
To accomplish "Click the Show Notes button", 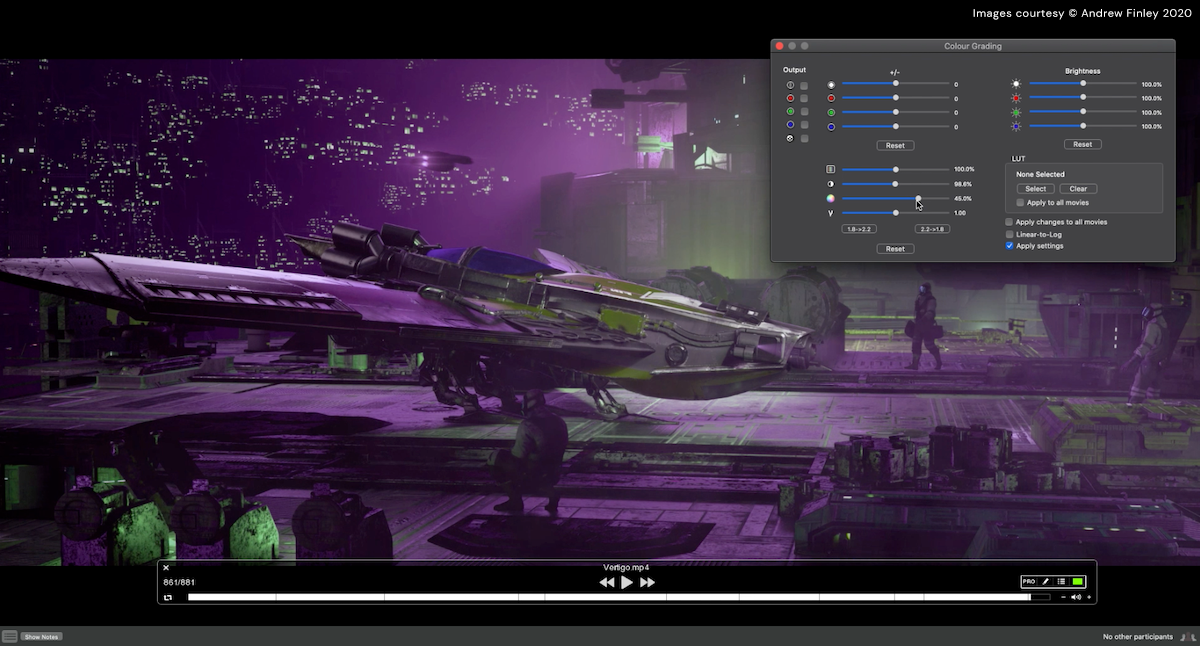I will click(x=42, y=637).
